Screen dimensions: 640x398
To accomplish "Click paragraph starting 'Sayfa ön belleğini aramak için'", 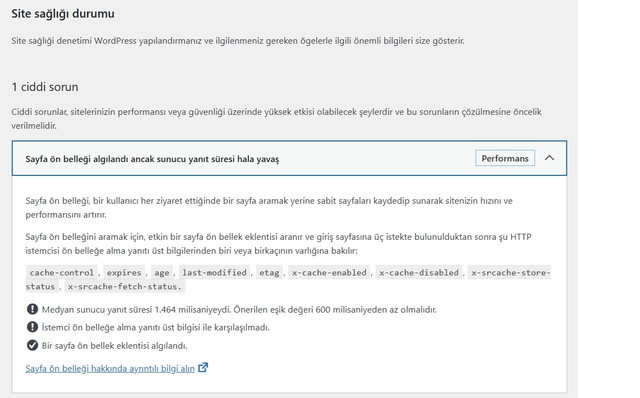I will point(278,244).
